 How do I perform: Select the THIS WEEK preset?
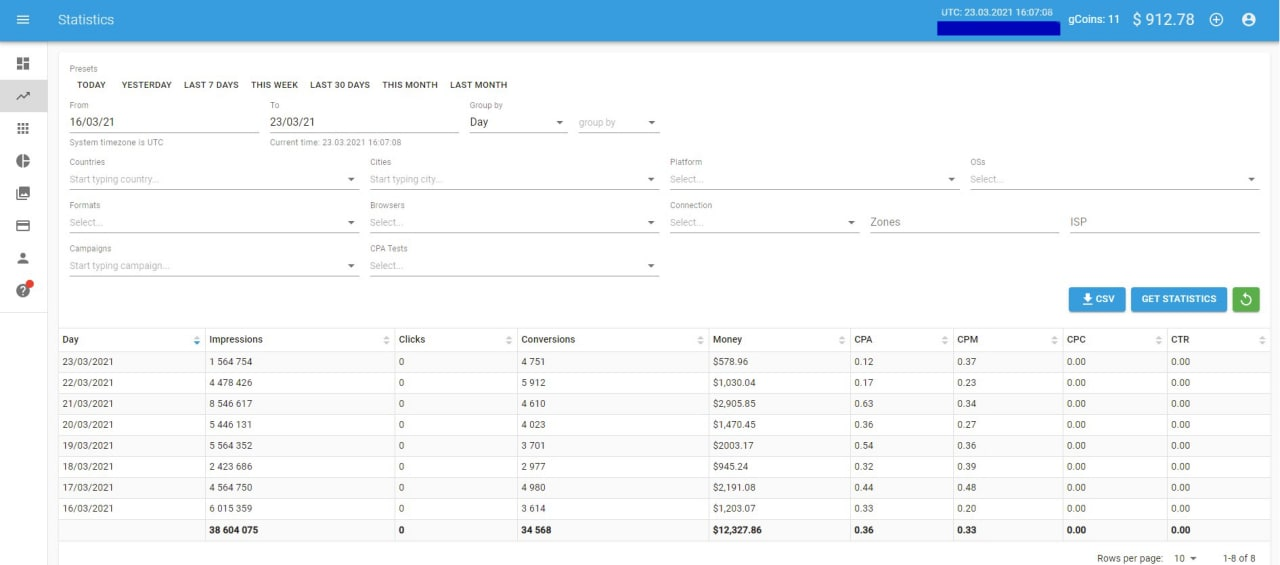coord(274,85)
